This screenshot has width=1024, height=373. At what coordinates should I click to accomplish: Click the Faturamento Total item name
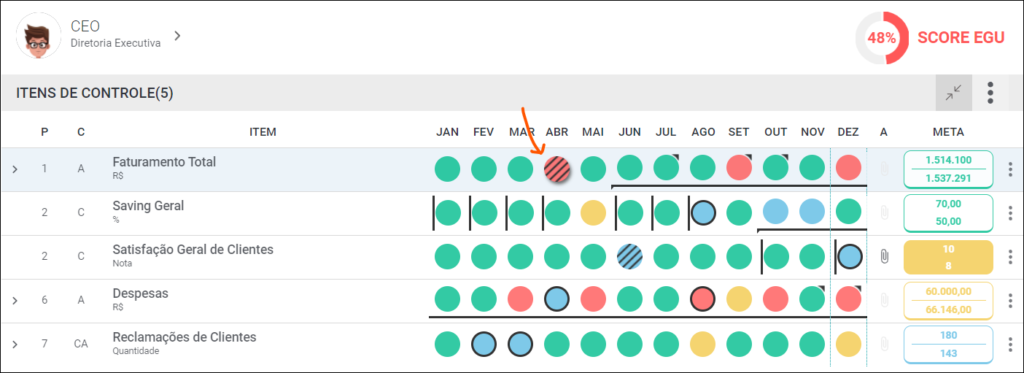pos(164,161)
